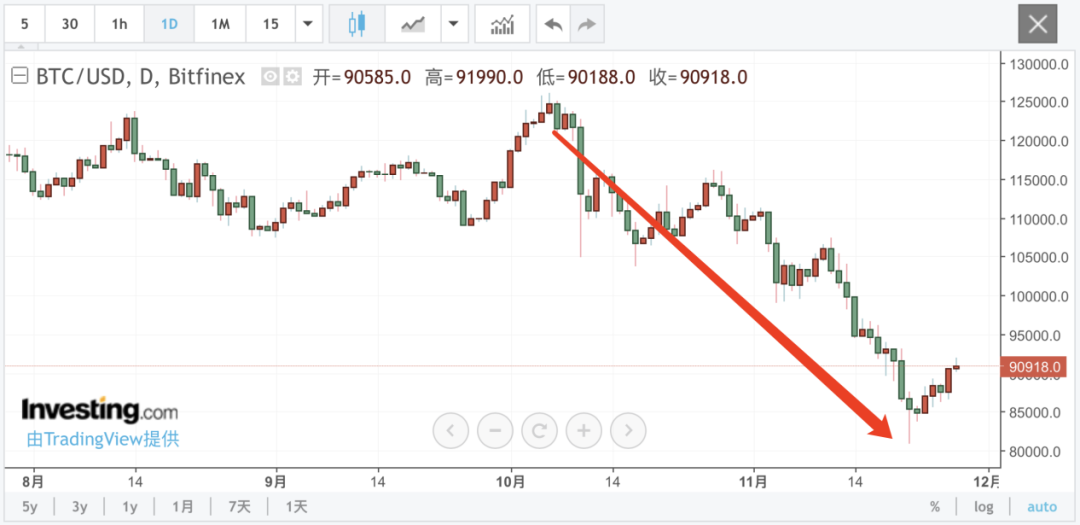Toggle the percentage price scale
1080x525 pixels.
(x=935, y=506)
